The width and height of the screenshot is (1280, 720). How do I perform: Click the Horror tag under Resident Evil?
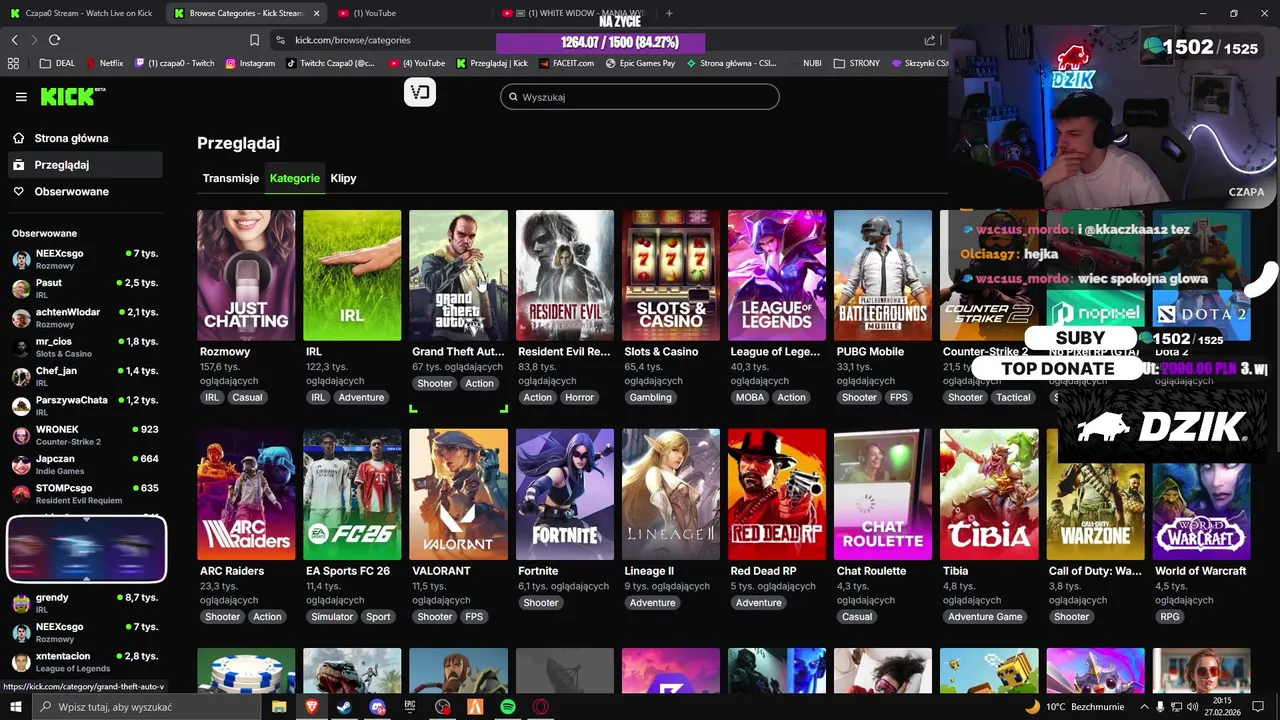(x=579, y=397)
